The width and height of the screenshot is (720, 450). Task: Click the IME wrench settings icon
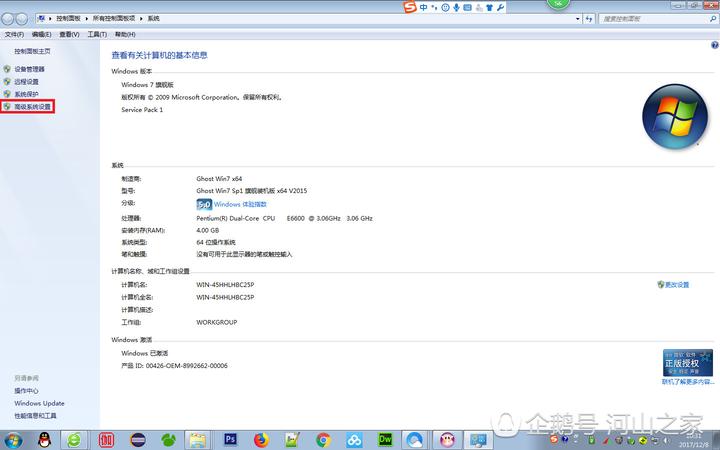[x=501, y=7]
